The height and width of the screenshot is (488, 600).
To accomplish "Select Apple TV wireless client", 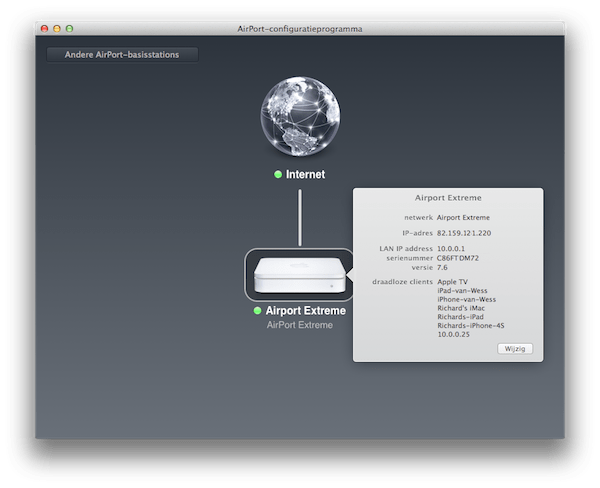I will pos(452,282).
